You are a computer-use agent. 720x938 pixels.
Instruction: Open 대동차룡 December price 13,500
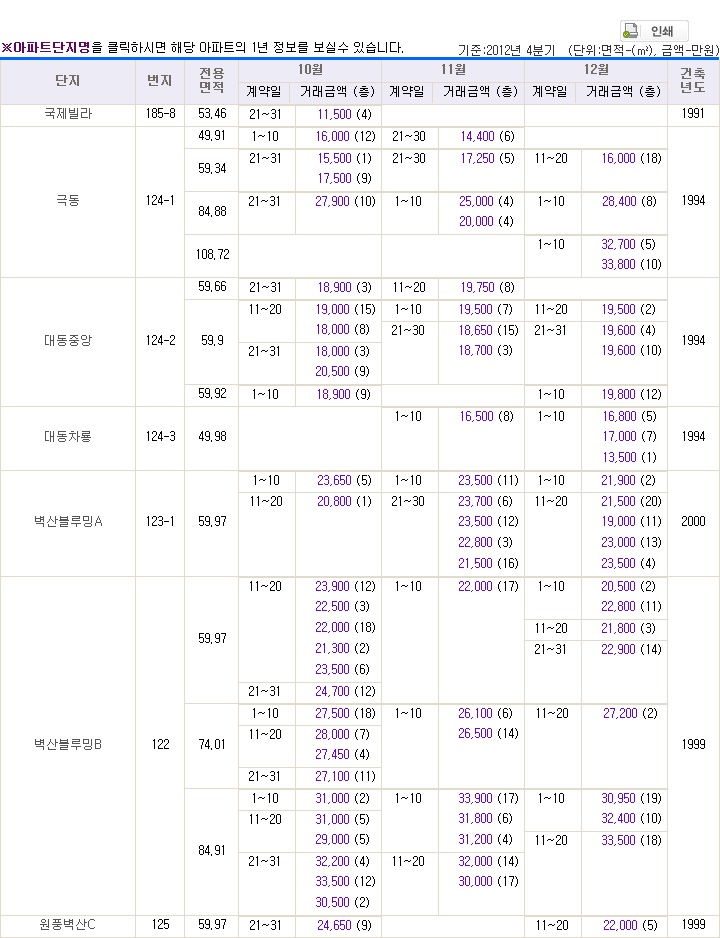click(x=620, y=458)
